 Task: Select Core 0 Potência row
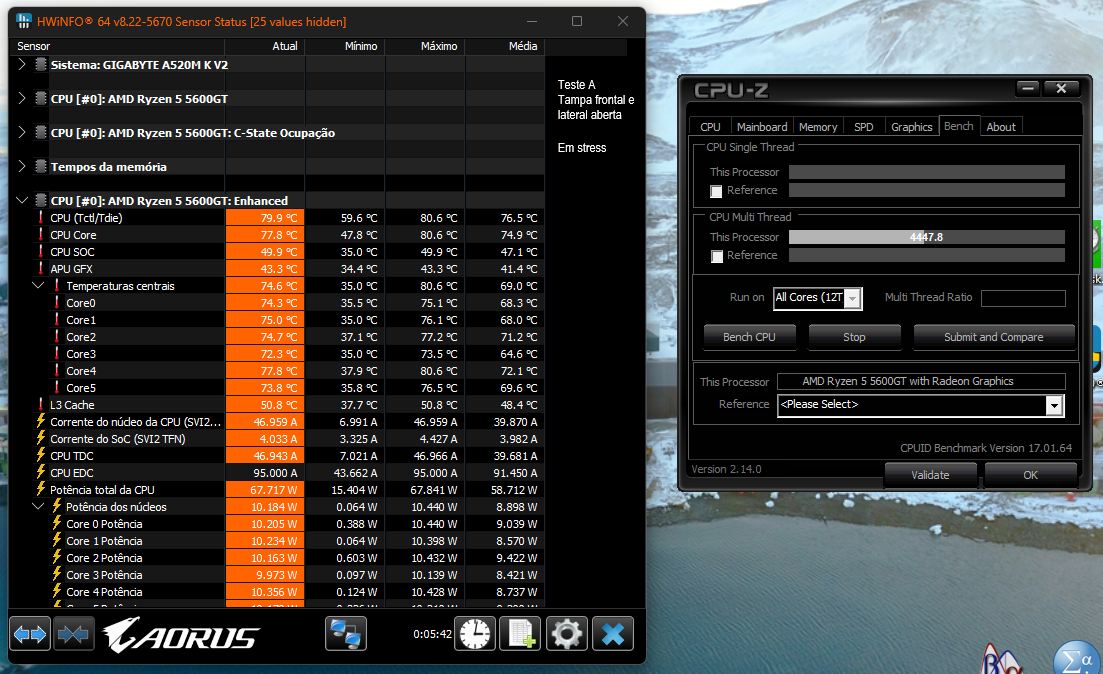278,523
